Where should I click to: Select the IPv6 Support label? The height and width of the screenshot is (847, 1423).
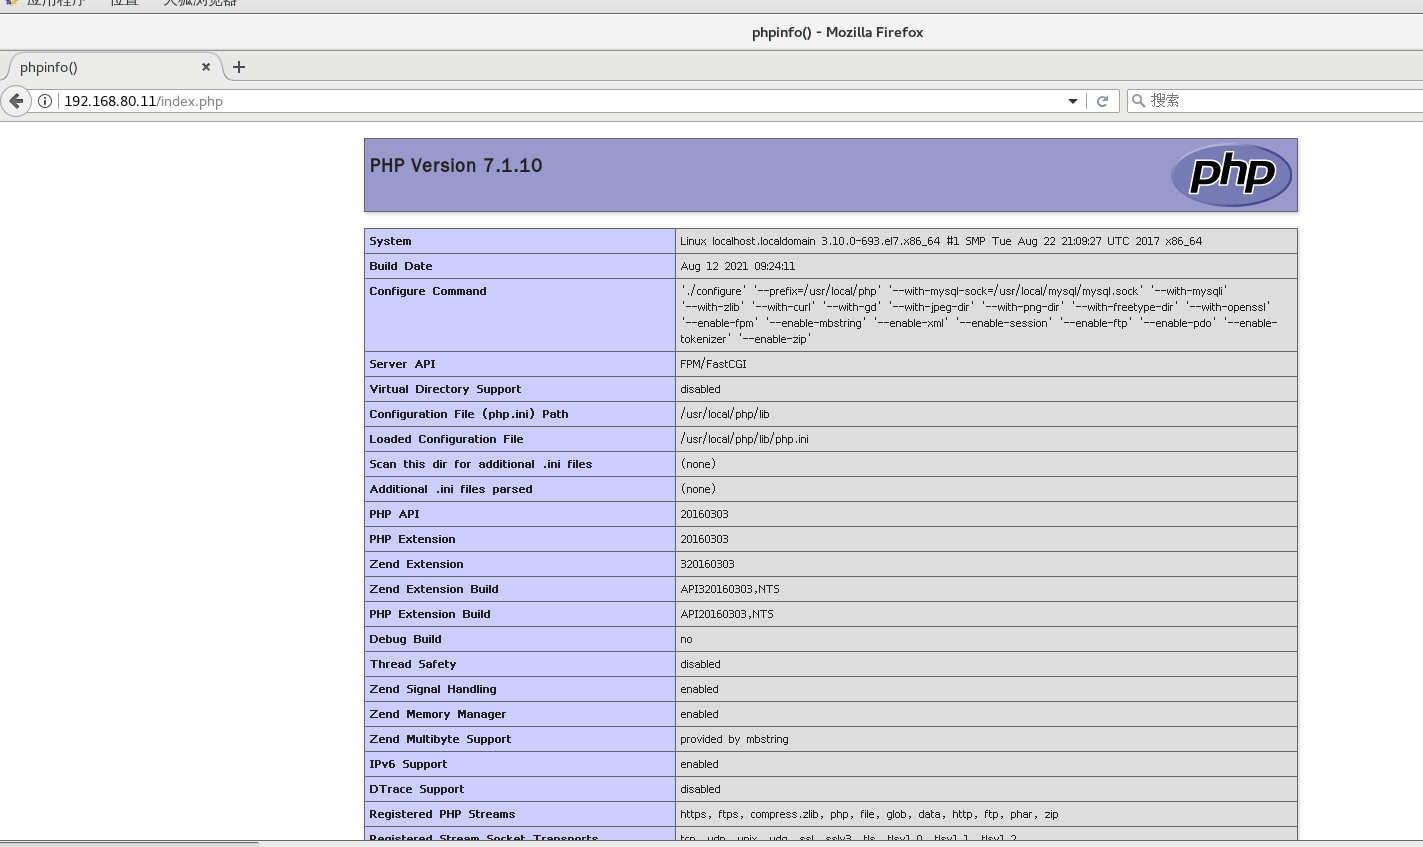(408, 764)
